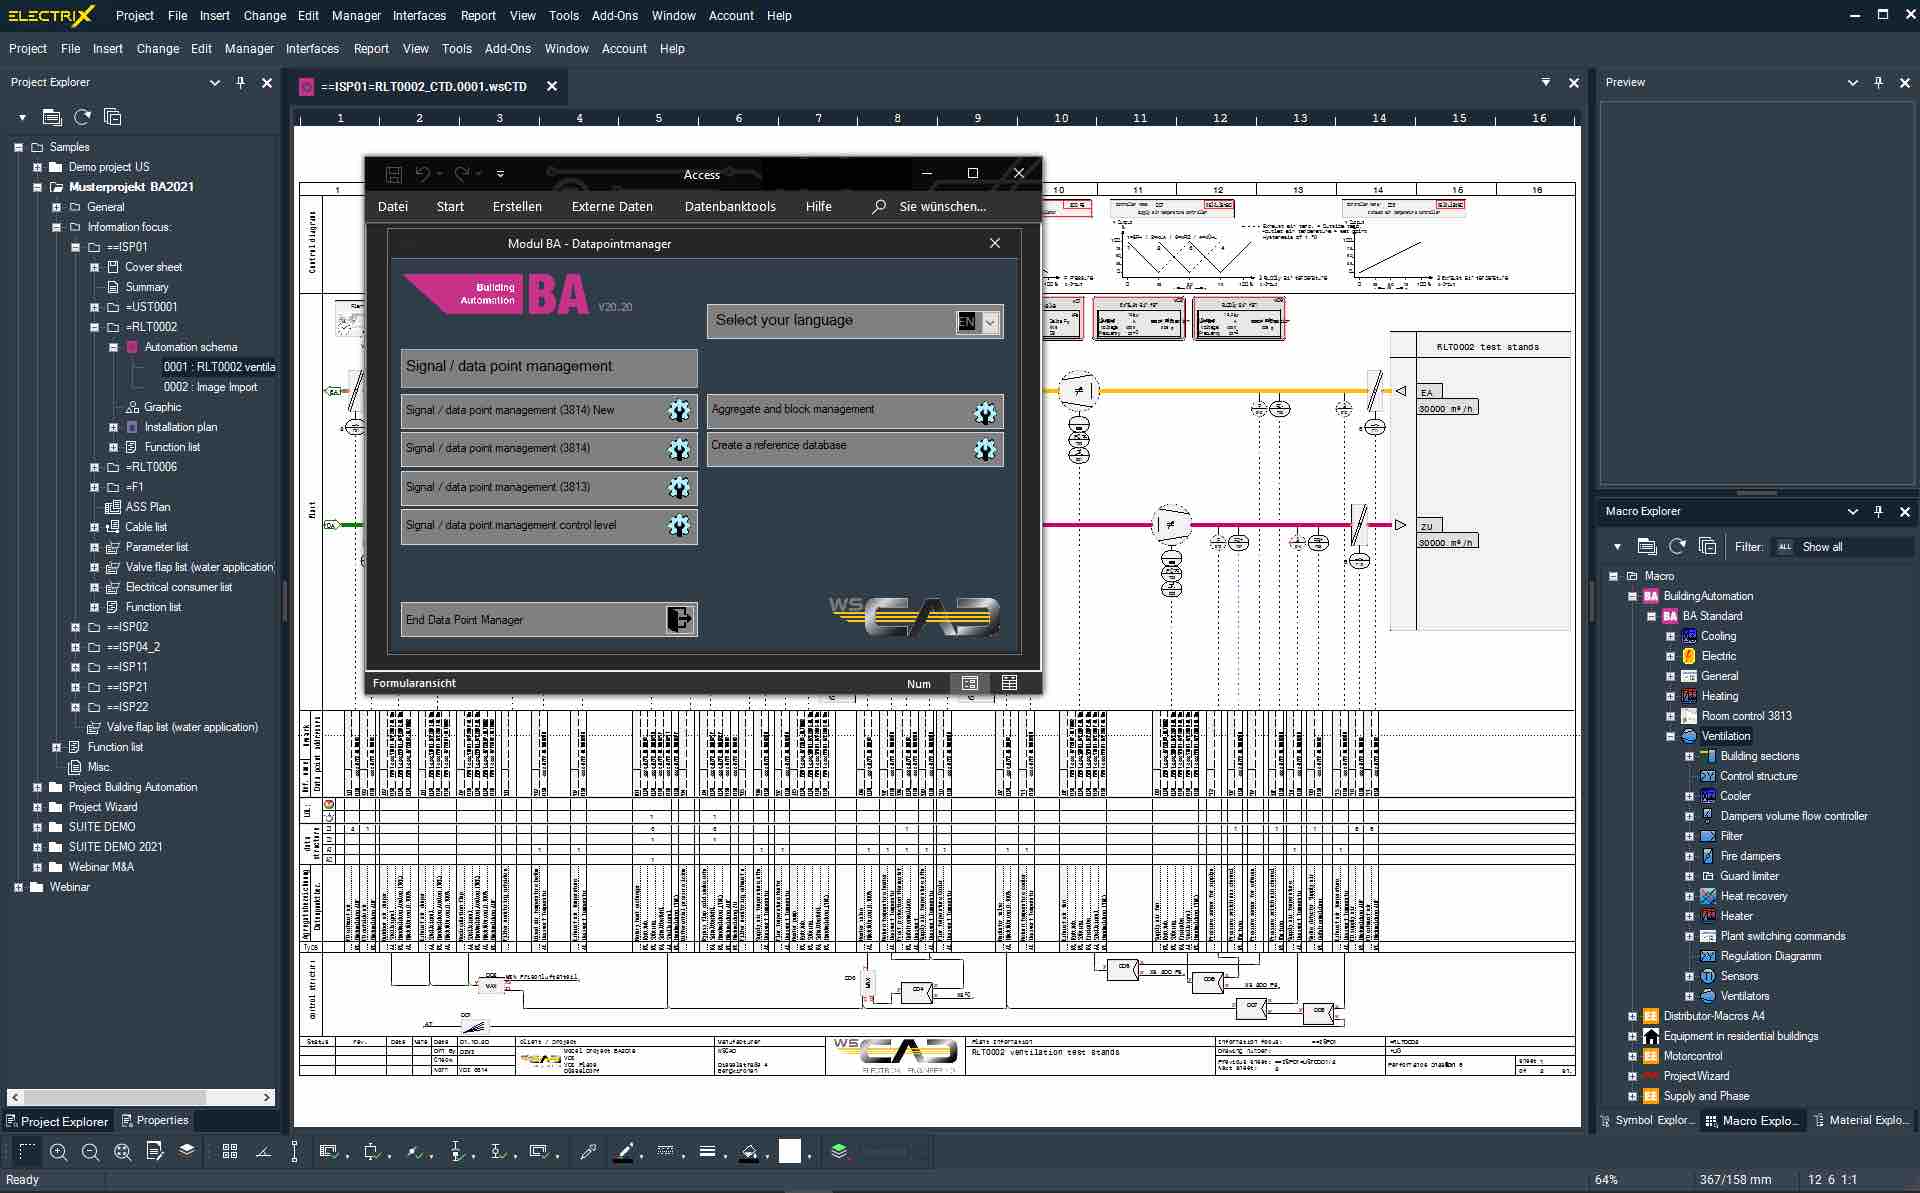The image size is (1920, 1193).
Task: Open the Select your language dropdown
Action: (990, 322)
